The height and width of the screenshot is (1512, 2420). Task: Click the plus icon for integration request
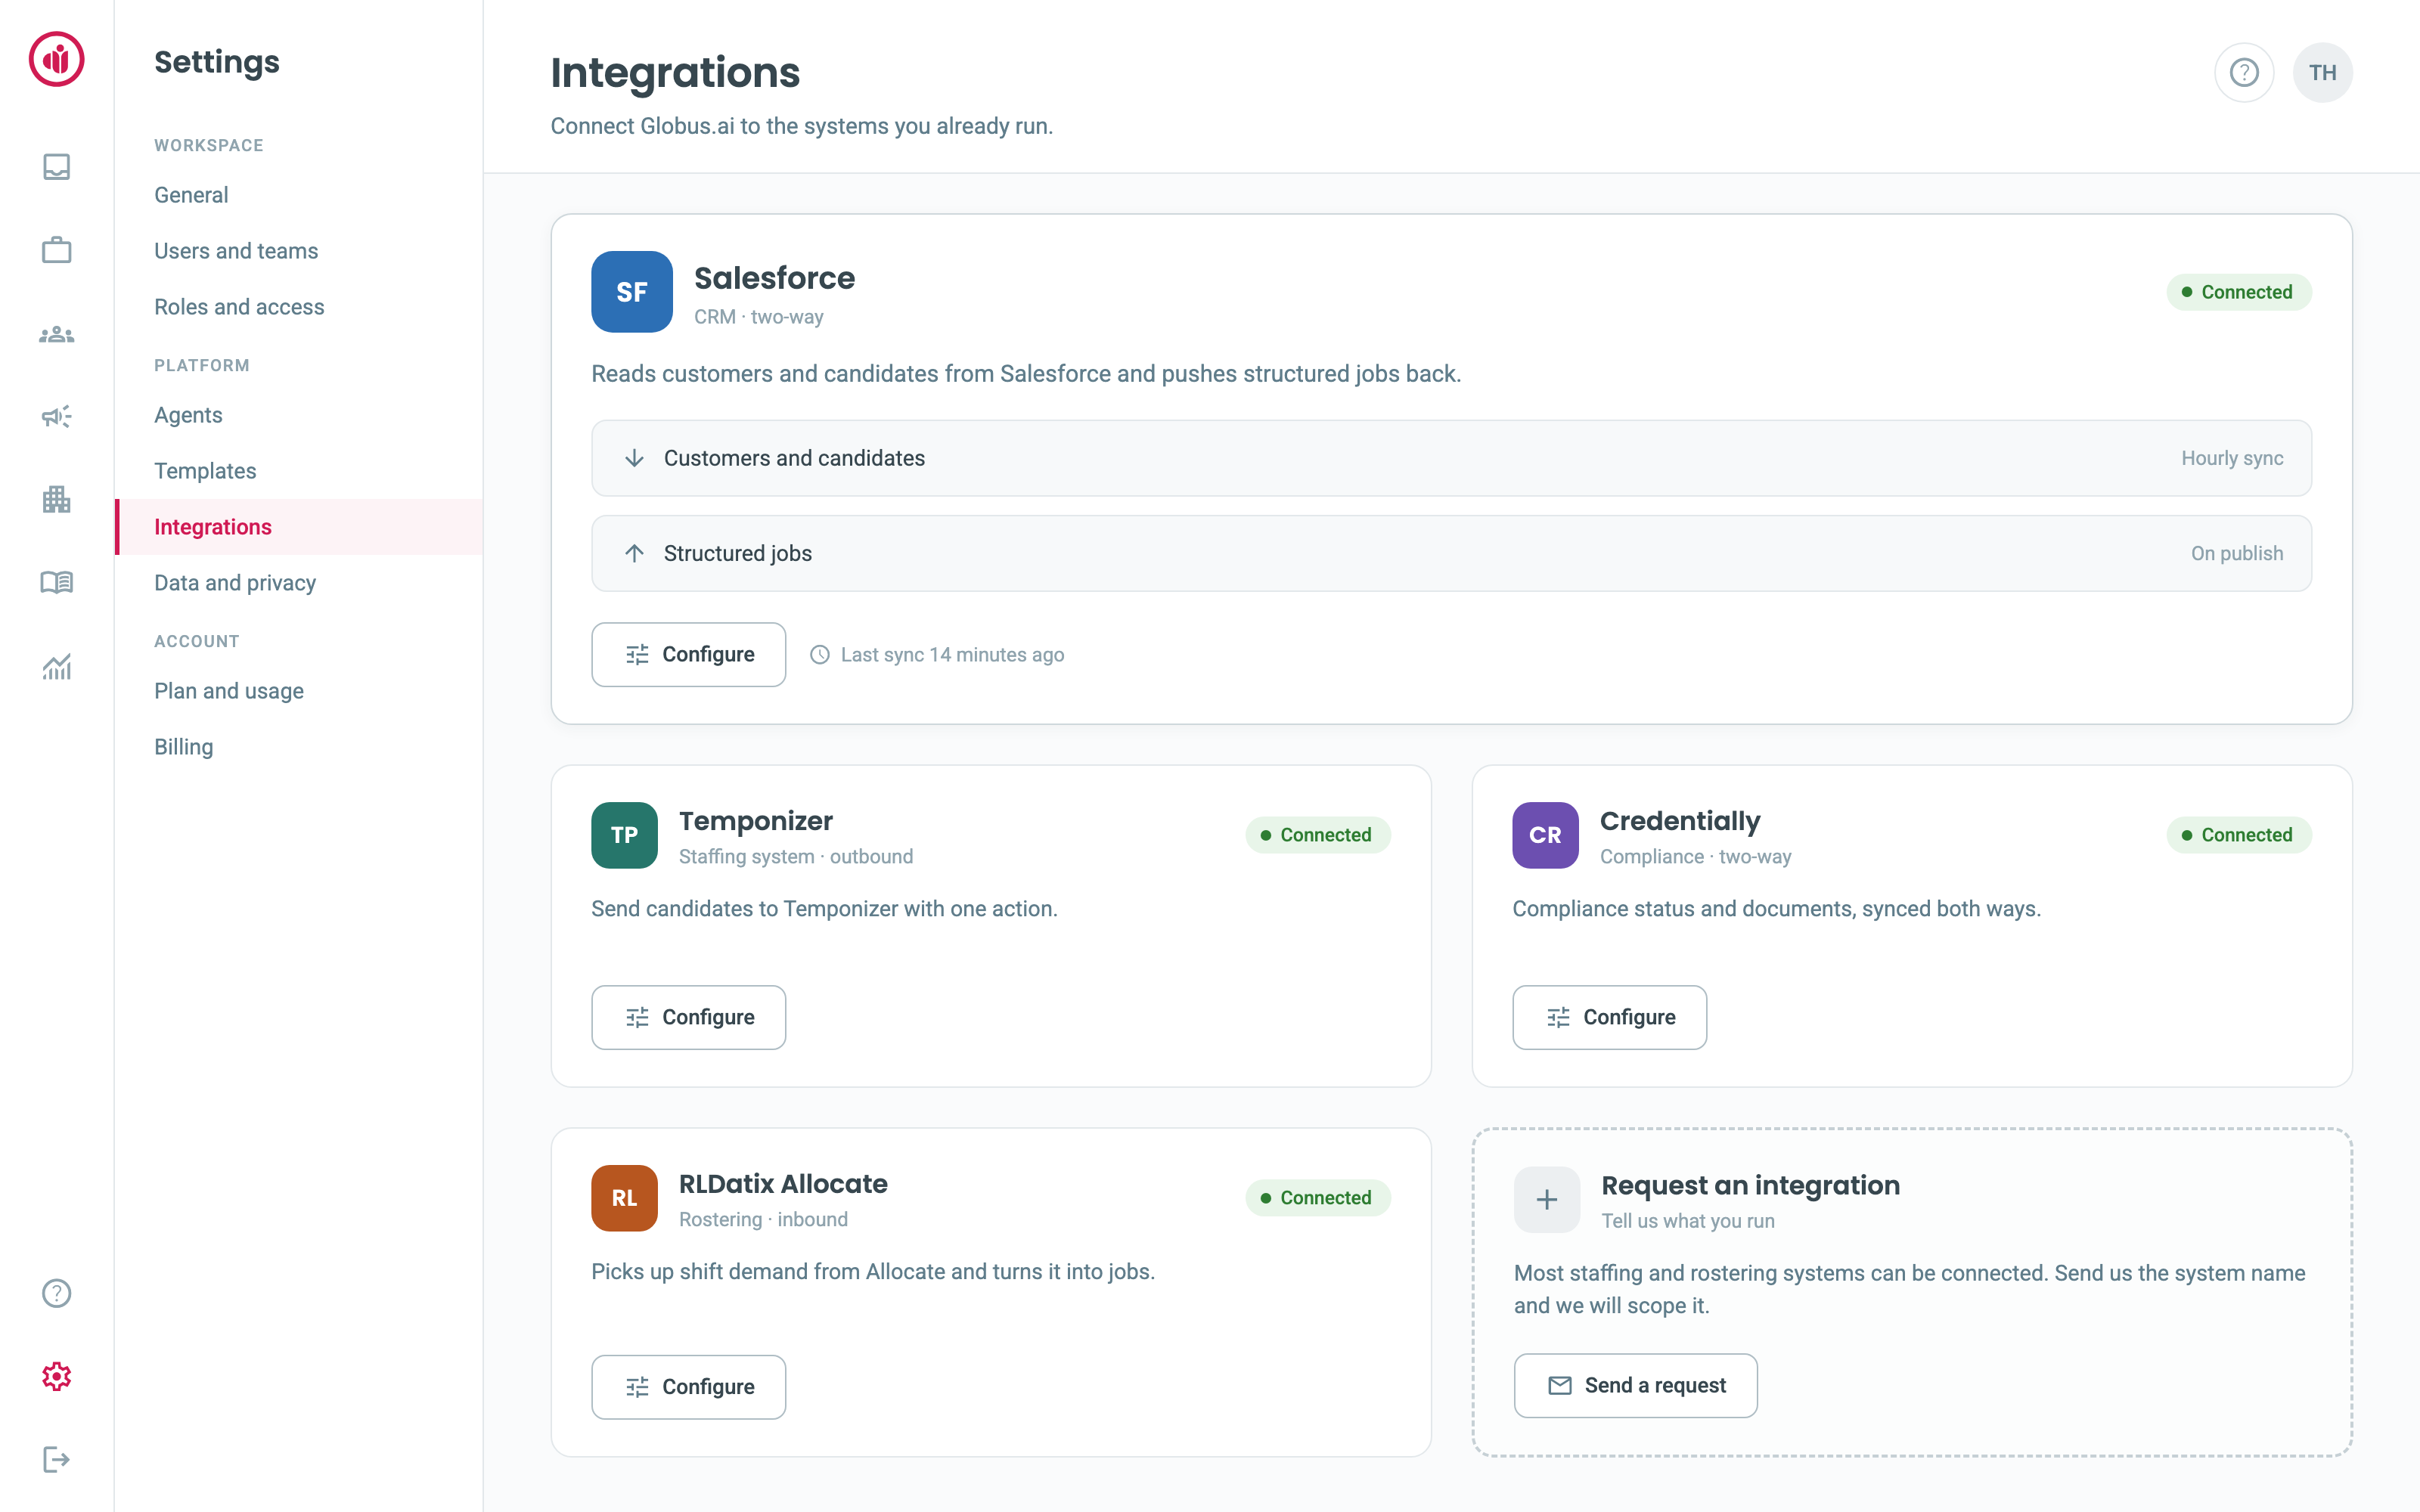pyautogui.click(x=1546, y=1199)
